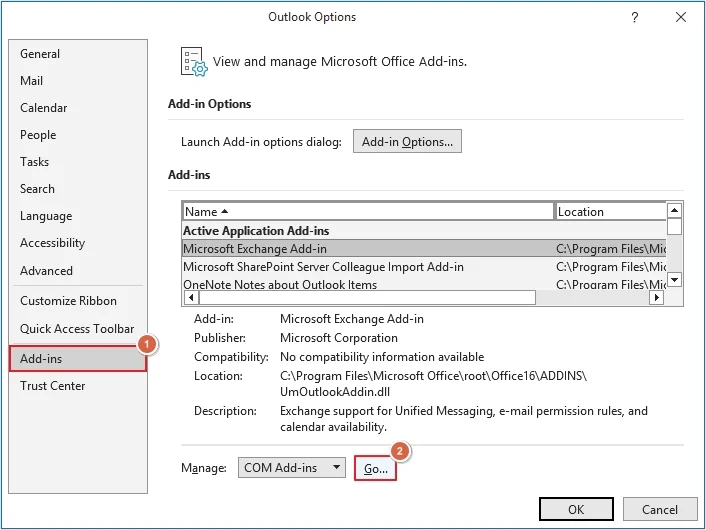This screenshot has width=706, height=530.
Task: Click the horizontal scrollbar thumb in add-ins list
Action: pyautogui.click(x=367, y=297)
